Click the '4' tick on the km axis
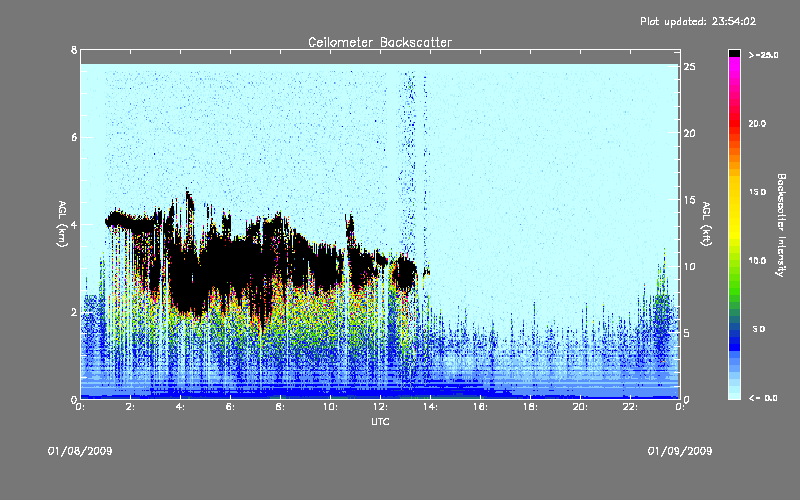The height and width of the screenshot is (500, 800). point(74,224)
